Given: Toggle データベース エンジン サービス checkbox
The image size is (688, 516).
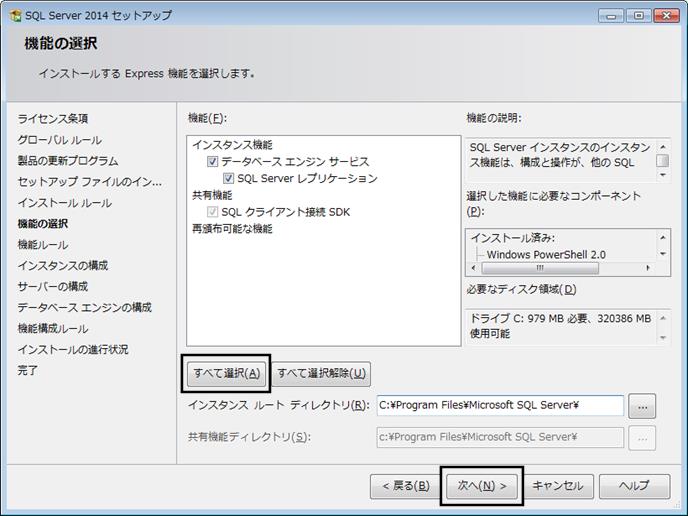Looking at the screenshot, I should pyautogui.click(x=212, y=161).
